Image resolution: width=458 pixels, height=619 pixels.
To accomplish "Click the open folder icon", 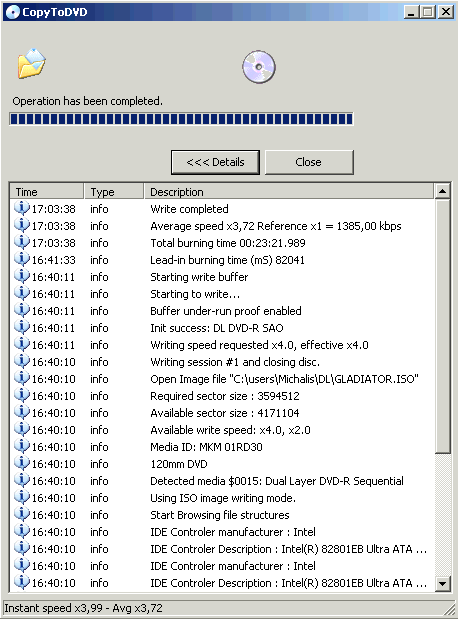I will pyautogui.click(x=32, y=64).
